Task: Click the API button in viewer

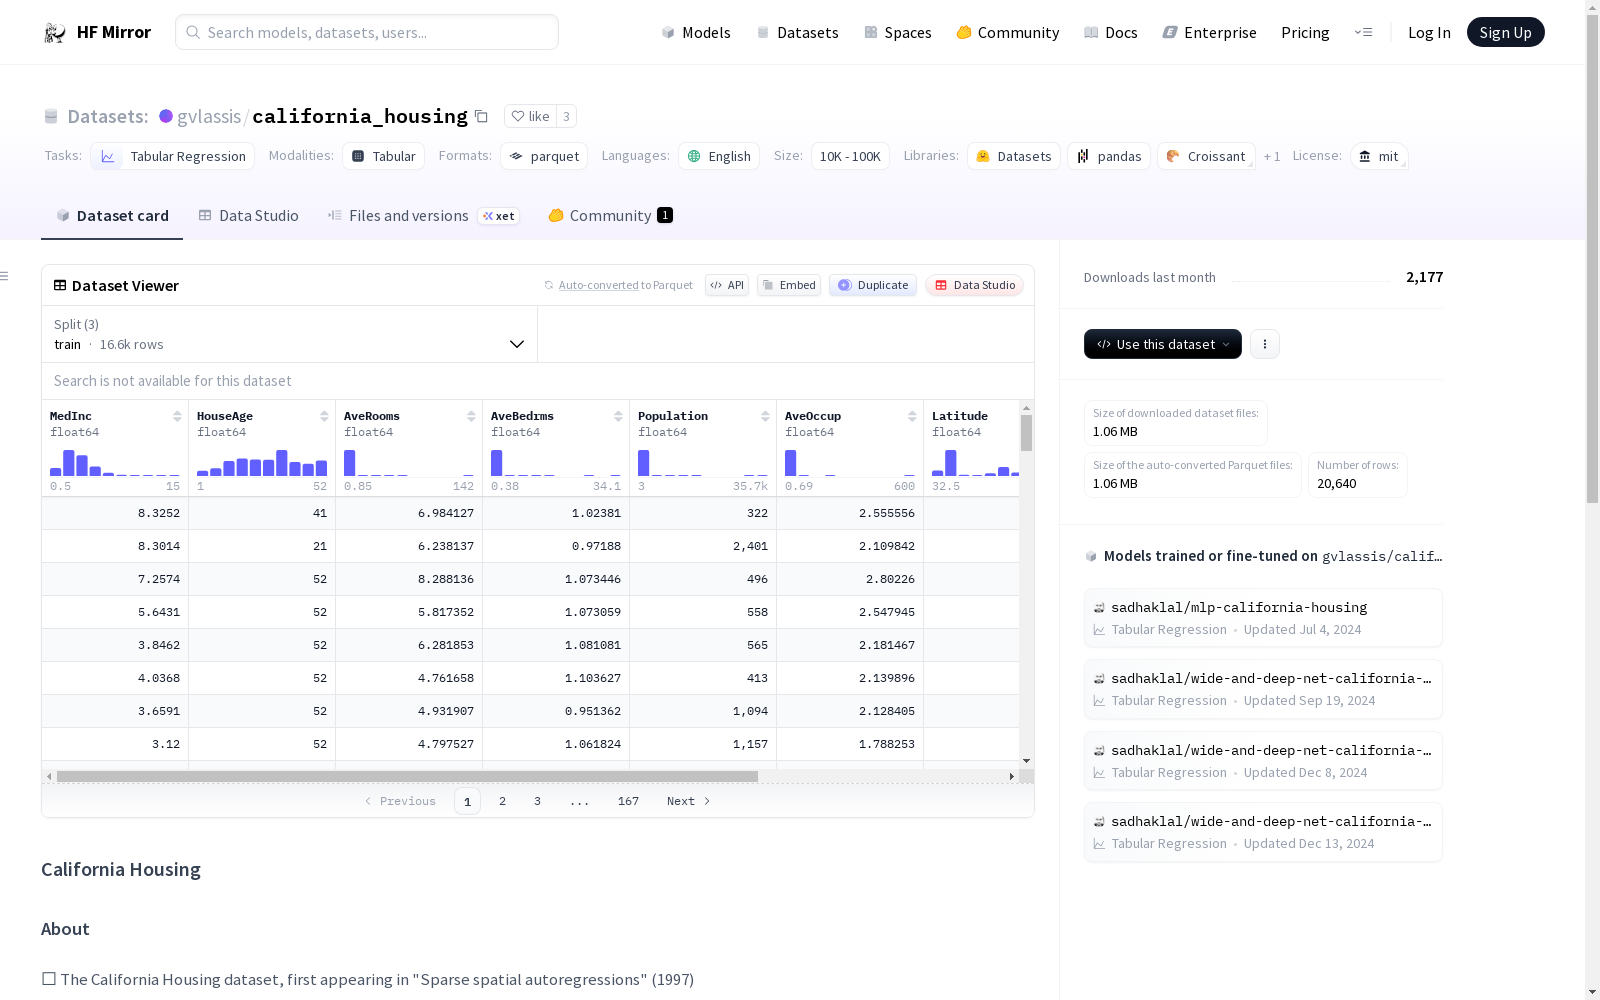Action: point(727,285)
